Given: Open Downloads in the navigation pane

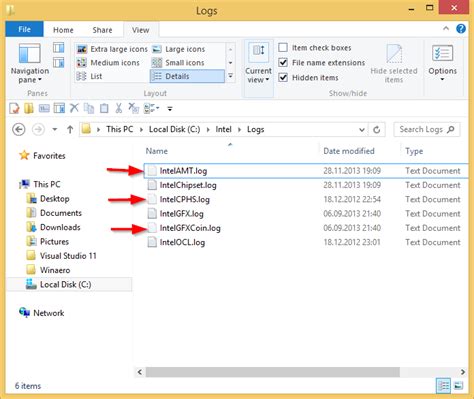Looking at the screenshot, I should pos(54,227).
